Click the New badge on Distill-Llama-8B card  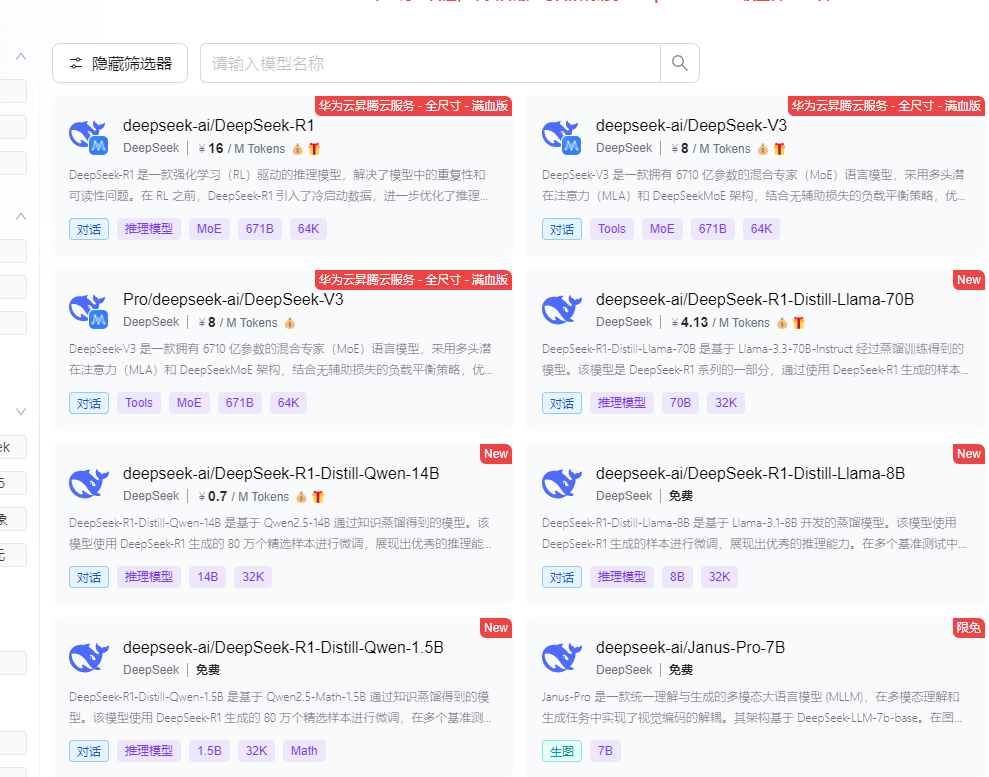coord(969,454)
